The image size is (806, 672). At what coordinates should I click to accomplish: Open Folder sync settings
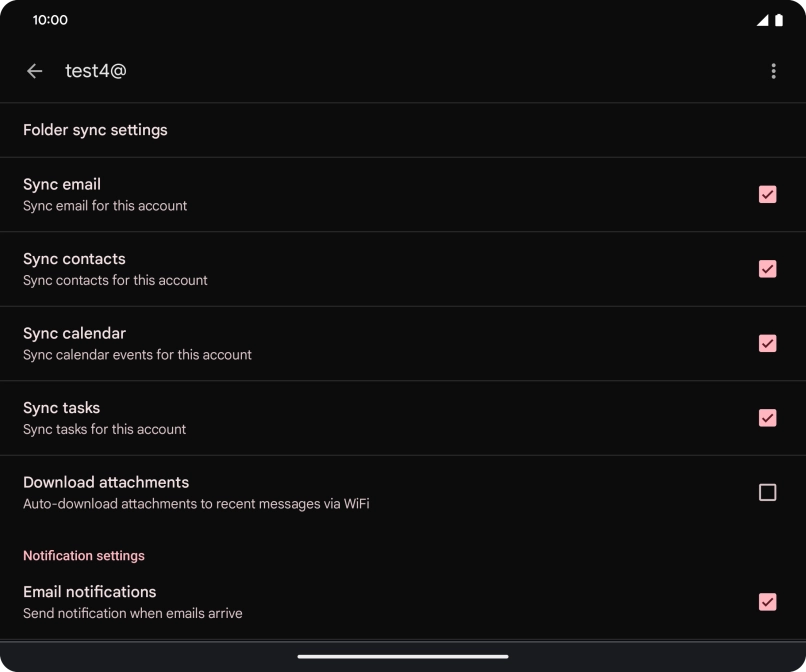pyautogui.click(x=95, y=130)
